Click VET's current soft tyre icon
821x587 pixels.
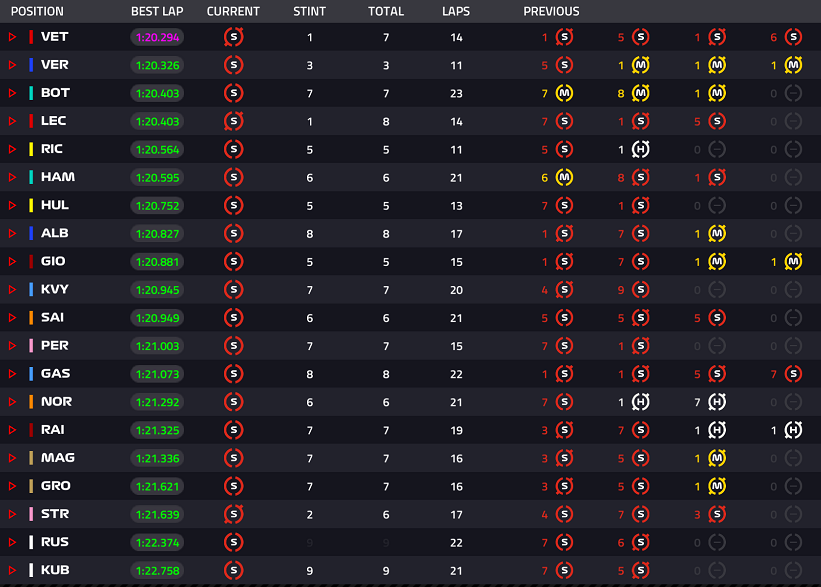234,37
